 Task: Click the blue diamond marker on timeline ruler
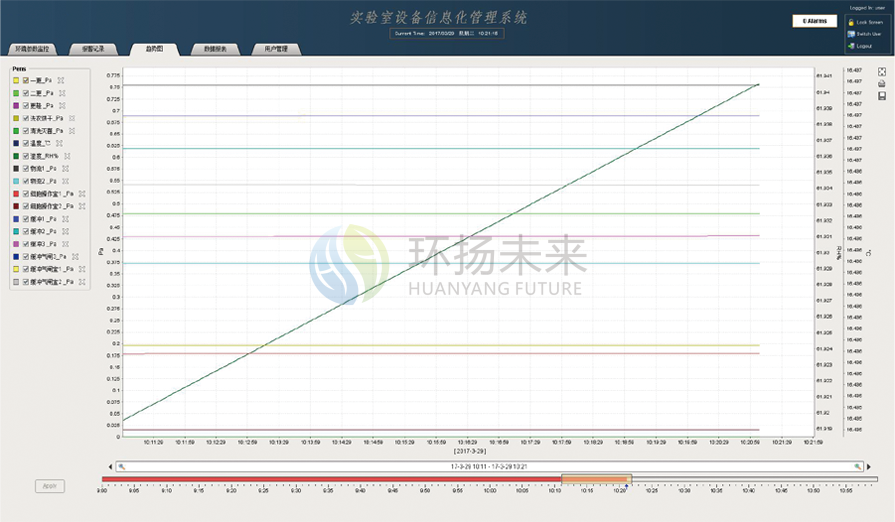click(x=627, y=487)
